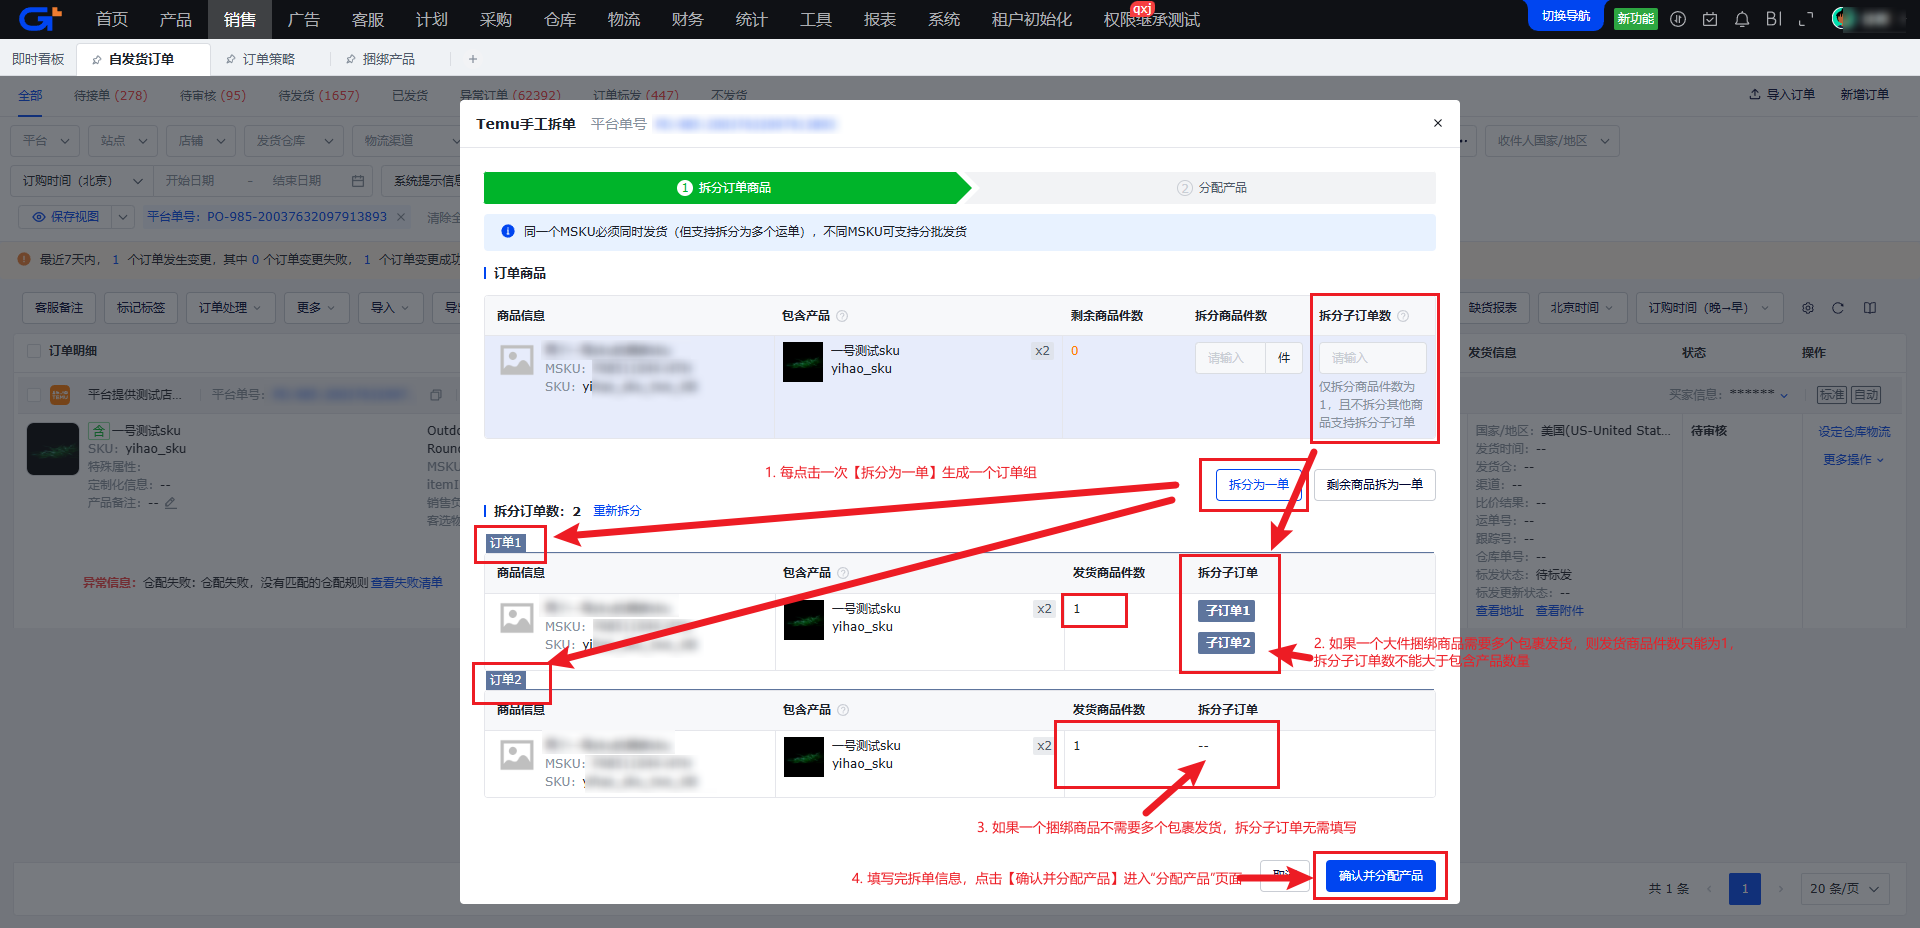The image size is (1920, 928).
Task: Expand the 平台 filter dropdown
Action: coord(46,141)
